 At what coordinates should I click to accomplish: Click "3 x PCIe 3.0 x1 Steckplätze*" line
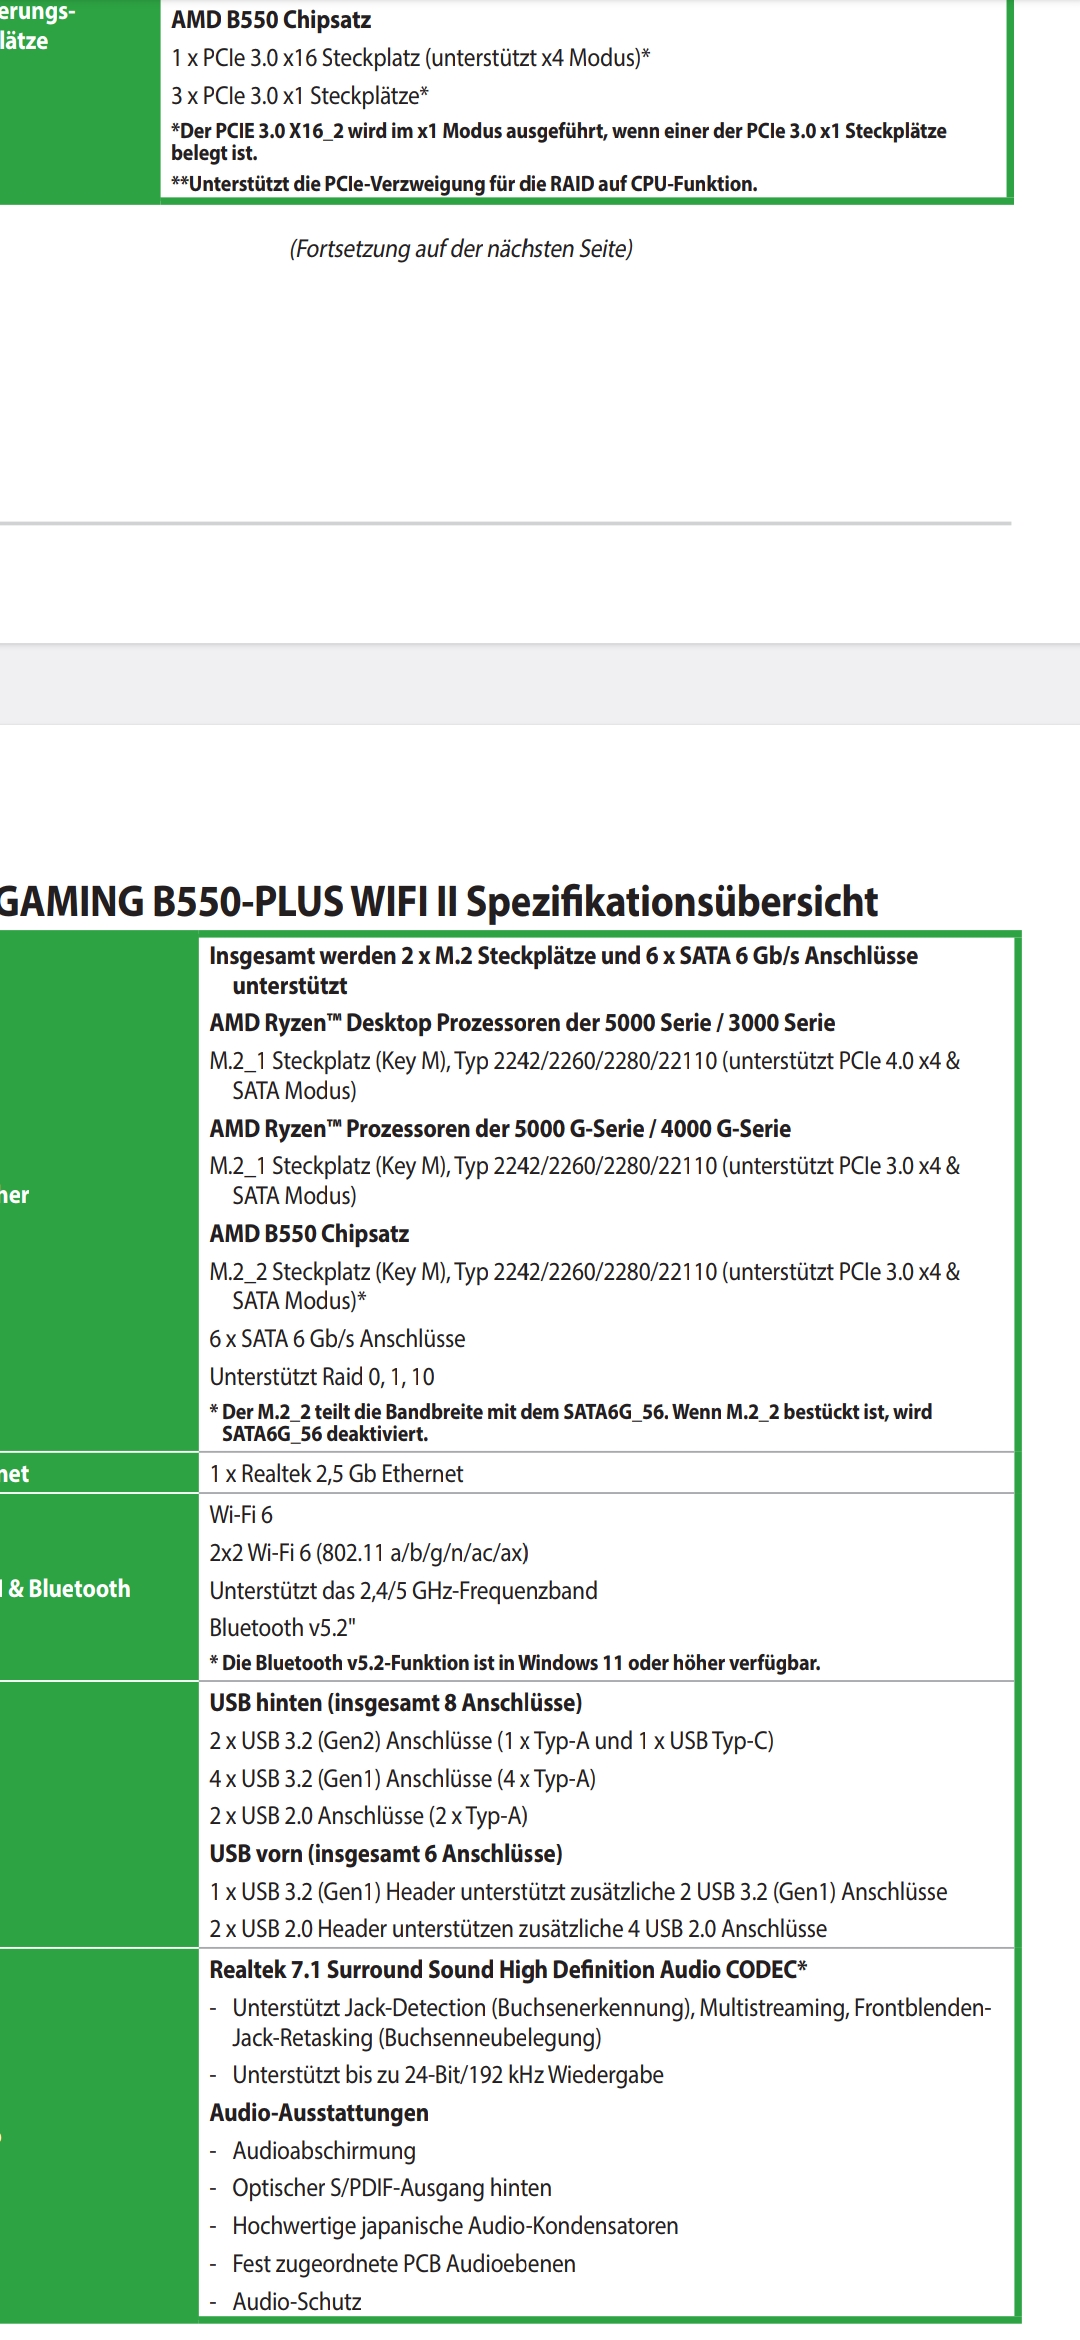300,96
